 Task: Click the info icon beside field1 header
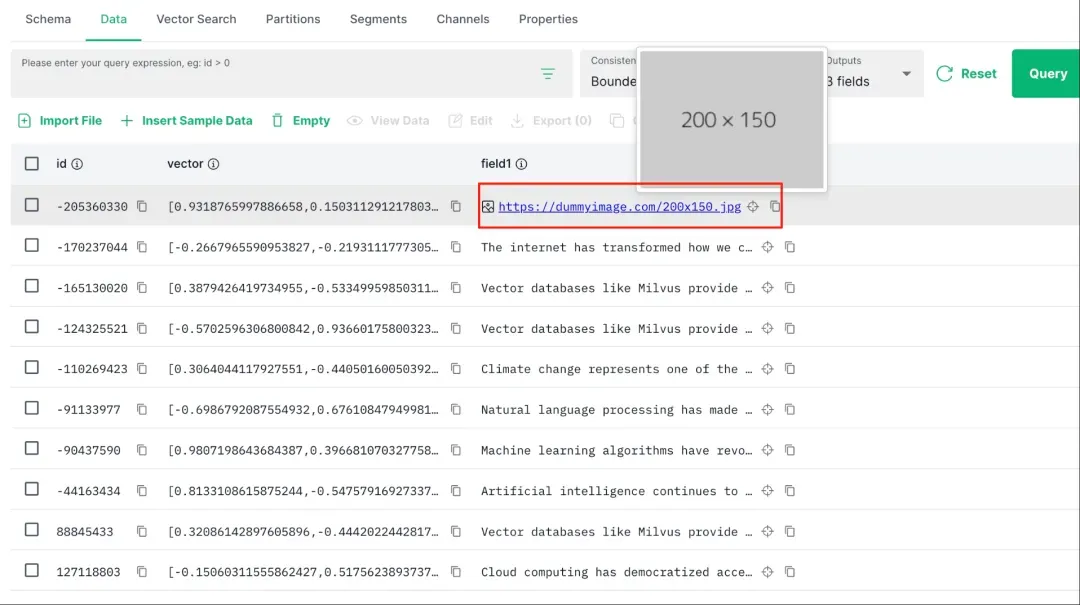click(521, 164)
